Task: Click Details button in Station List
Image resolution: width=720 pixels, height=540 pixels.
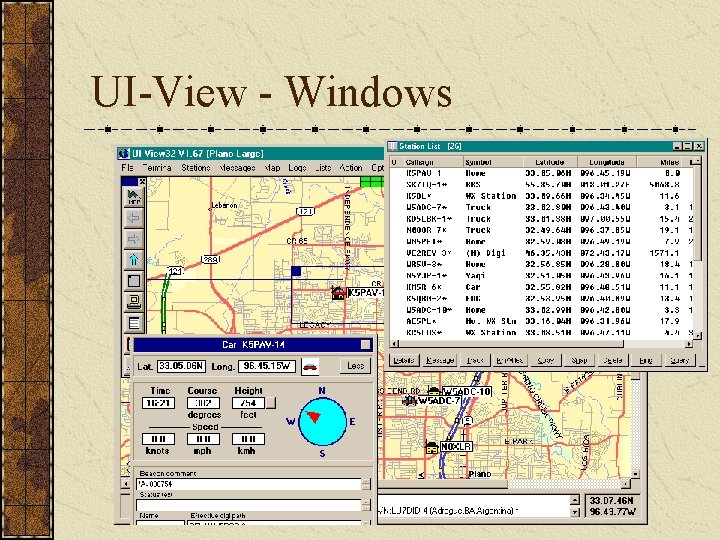Action: click(x=404, y=360)
